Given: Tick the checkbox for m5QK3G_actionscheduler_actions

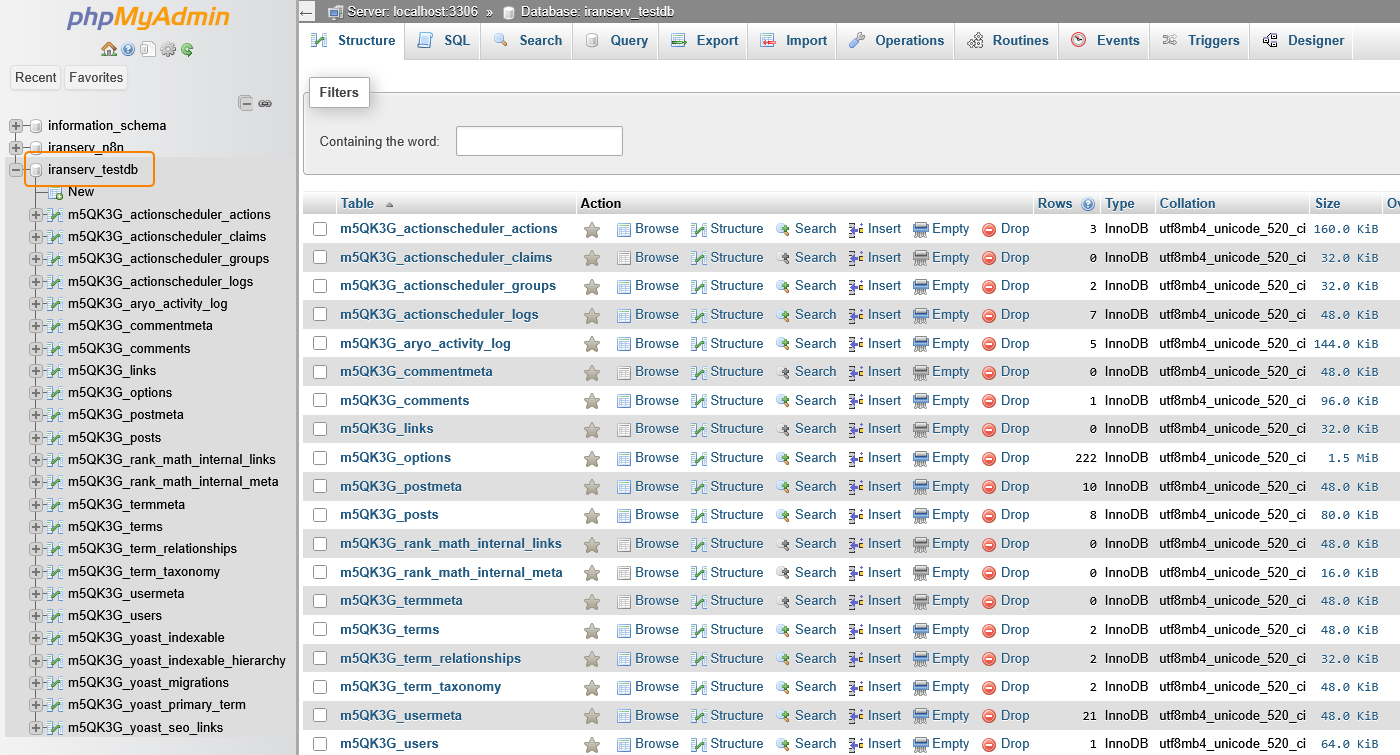Looking at the screenshot, I should point(320,229).
